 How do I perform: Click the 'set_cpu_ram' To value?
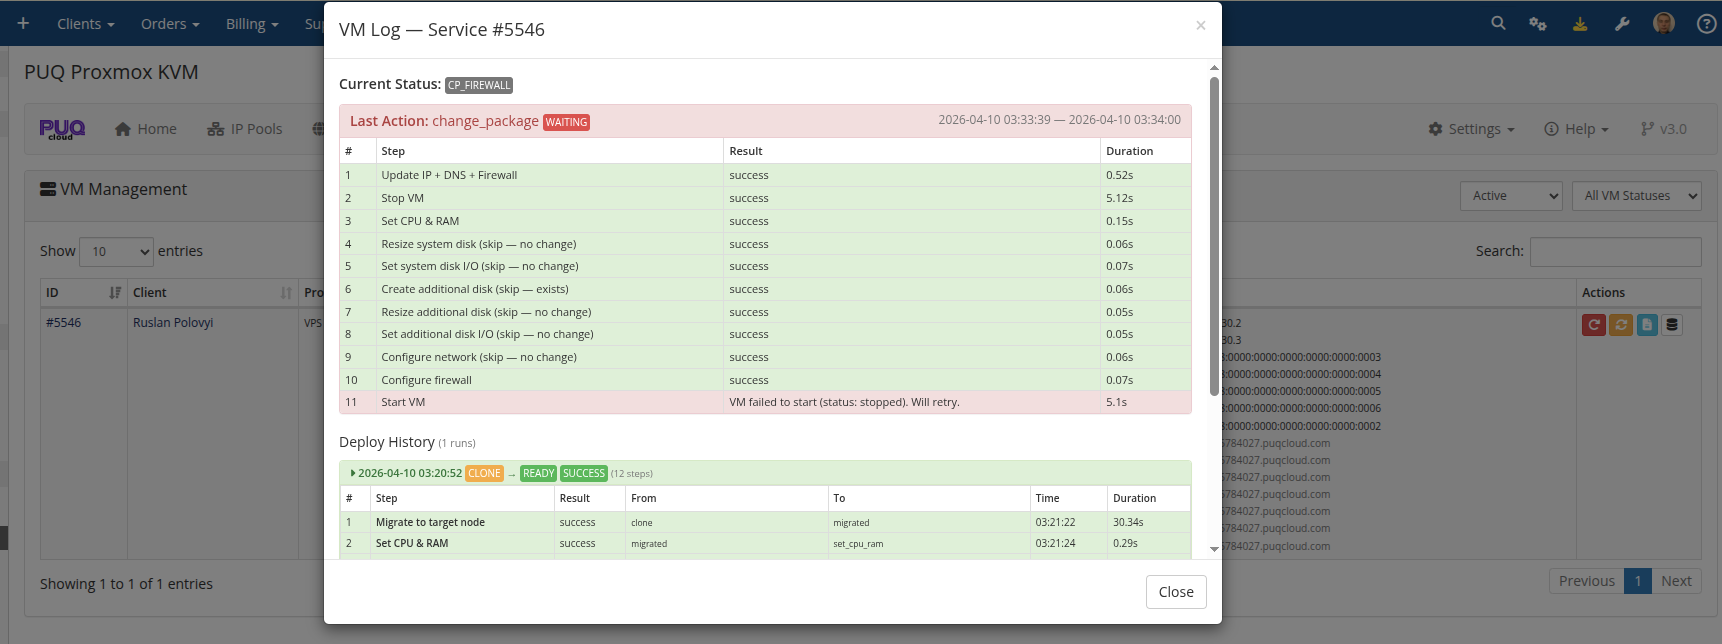pyautogui.click(x=858, y=544)
